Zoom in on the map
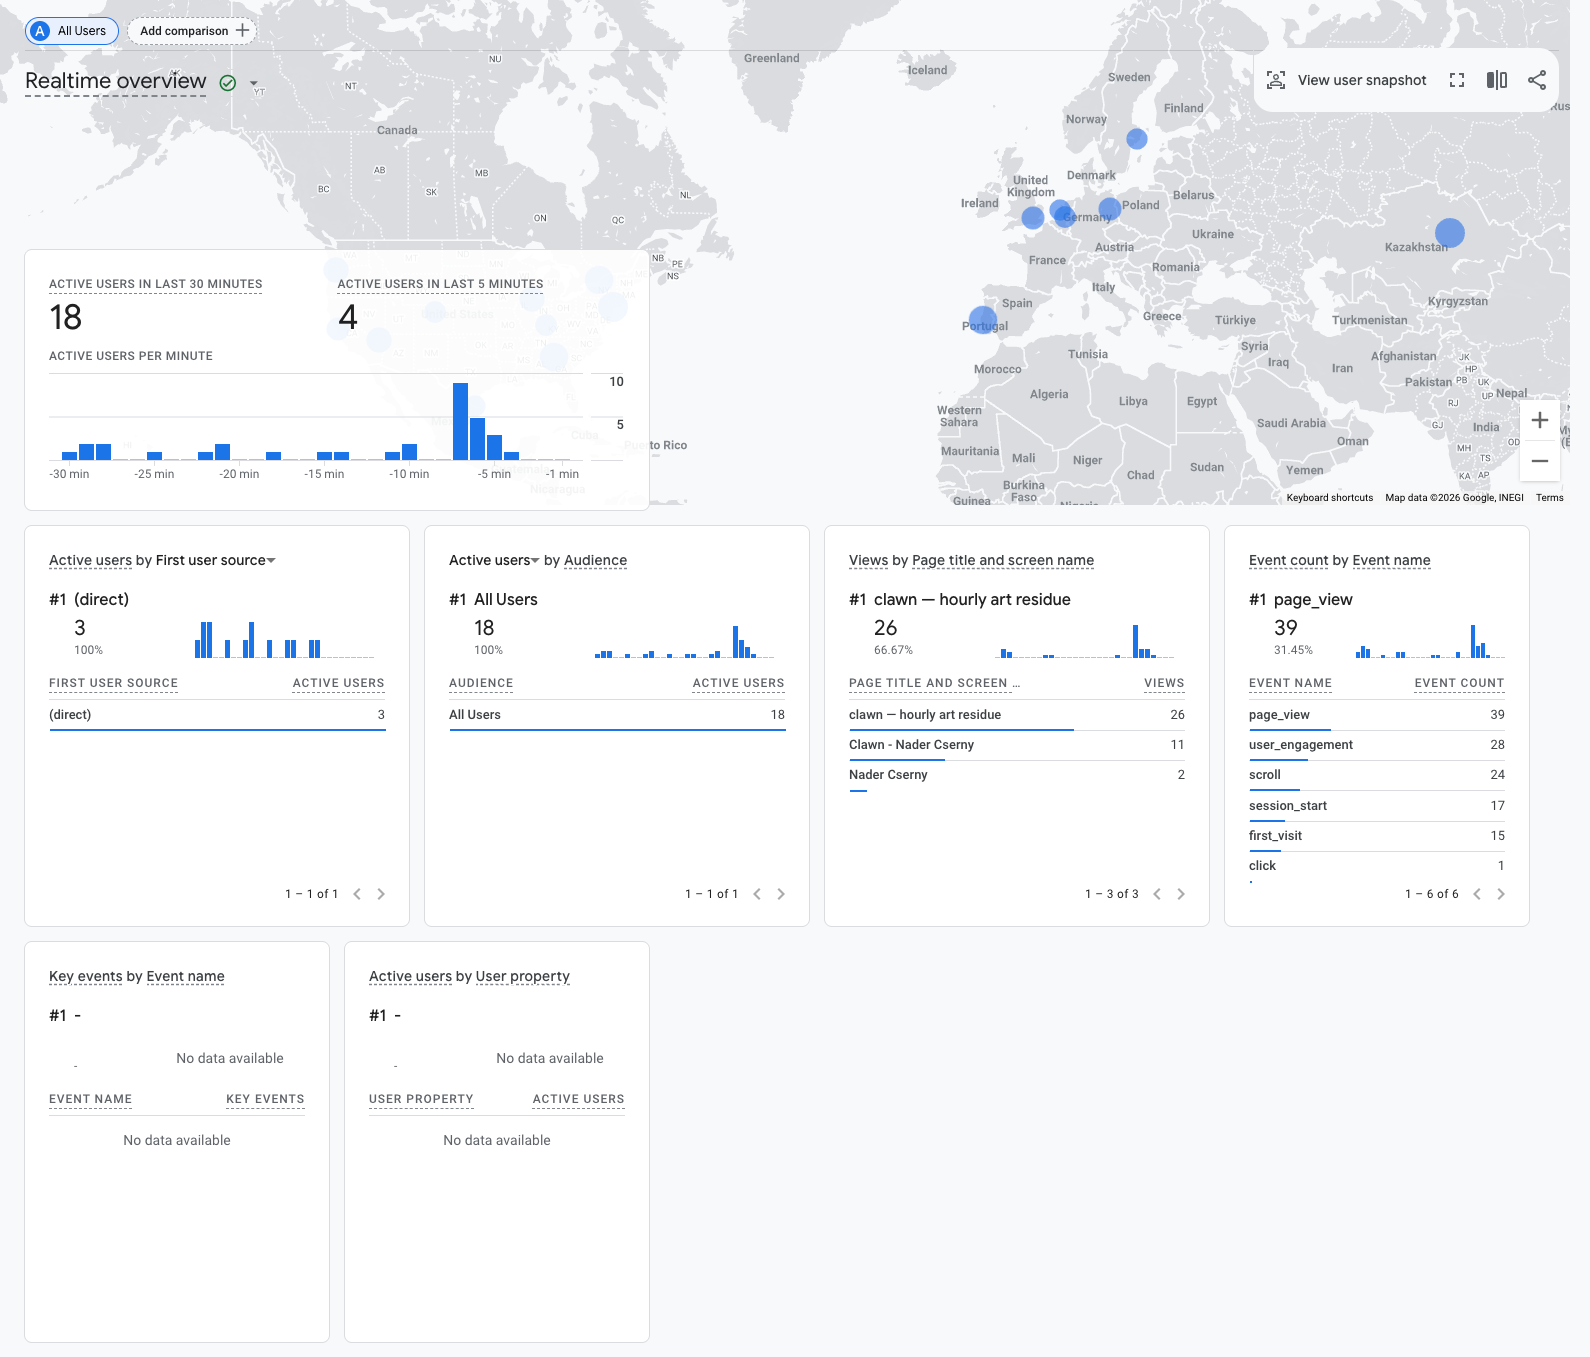This screenshot has width=1590, height=1357. click(1540, 420)
